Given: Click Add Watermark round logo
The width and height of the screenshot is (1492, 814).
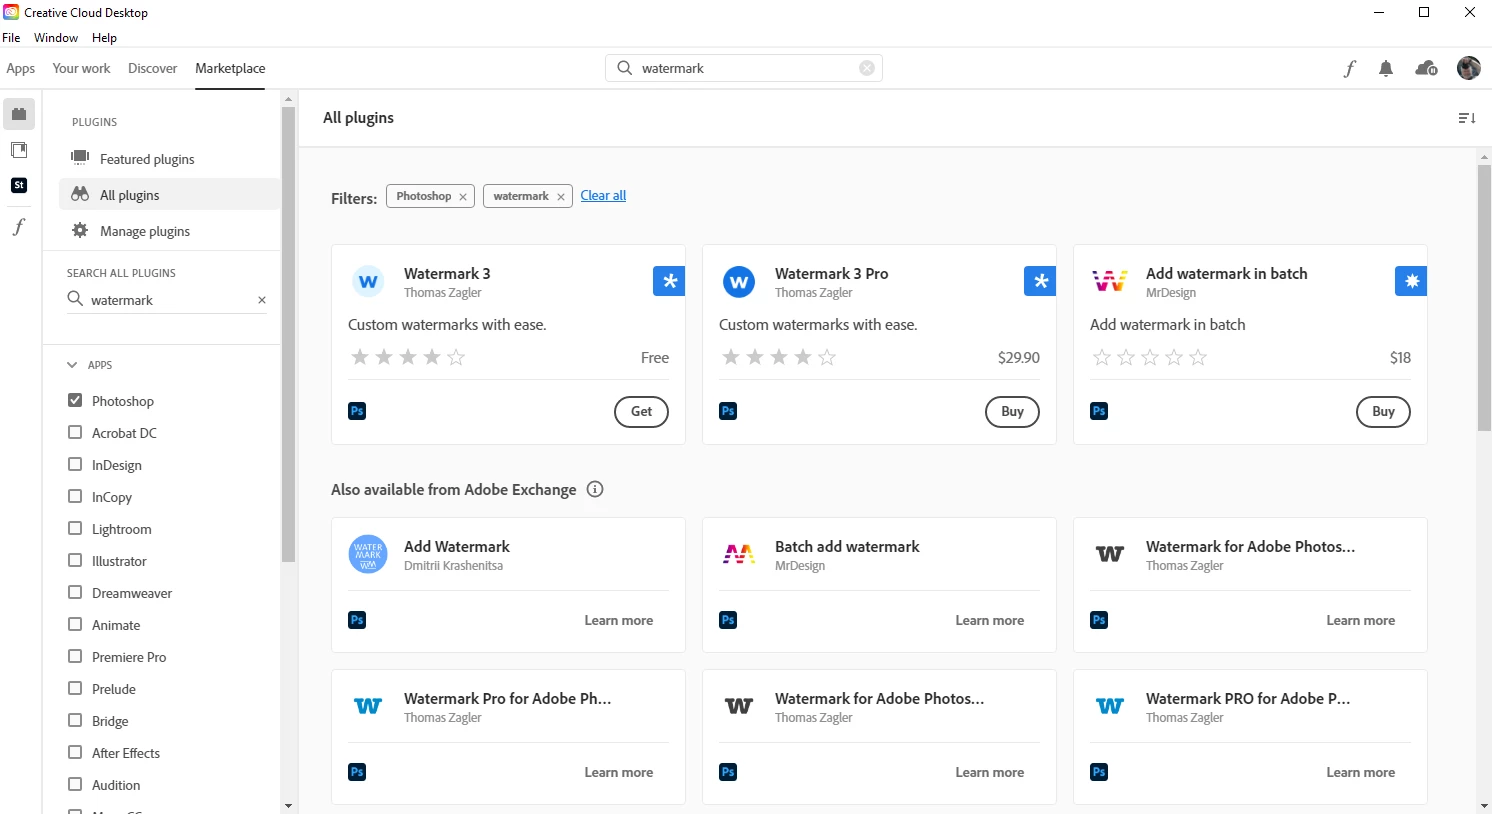Looking at the screenshot, I should pos(368,554).
